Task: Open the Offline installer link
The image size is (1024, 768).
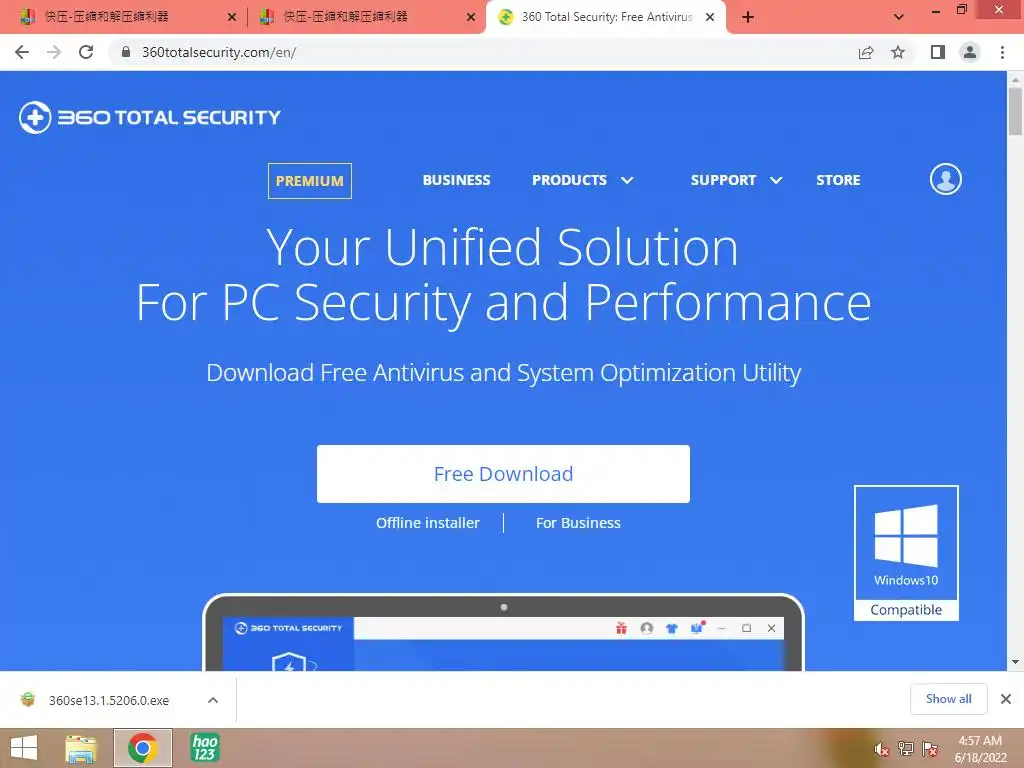Action: coord(428,523)
